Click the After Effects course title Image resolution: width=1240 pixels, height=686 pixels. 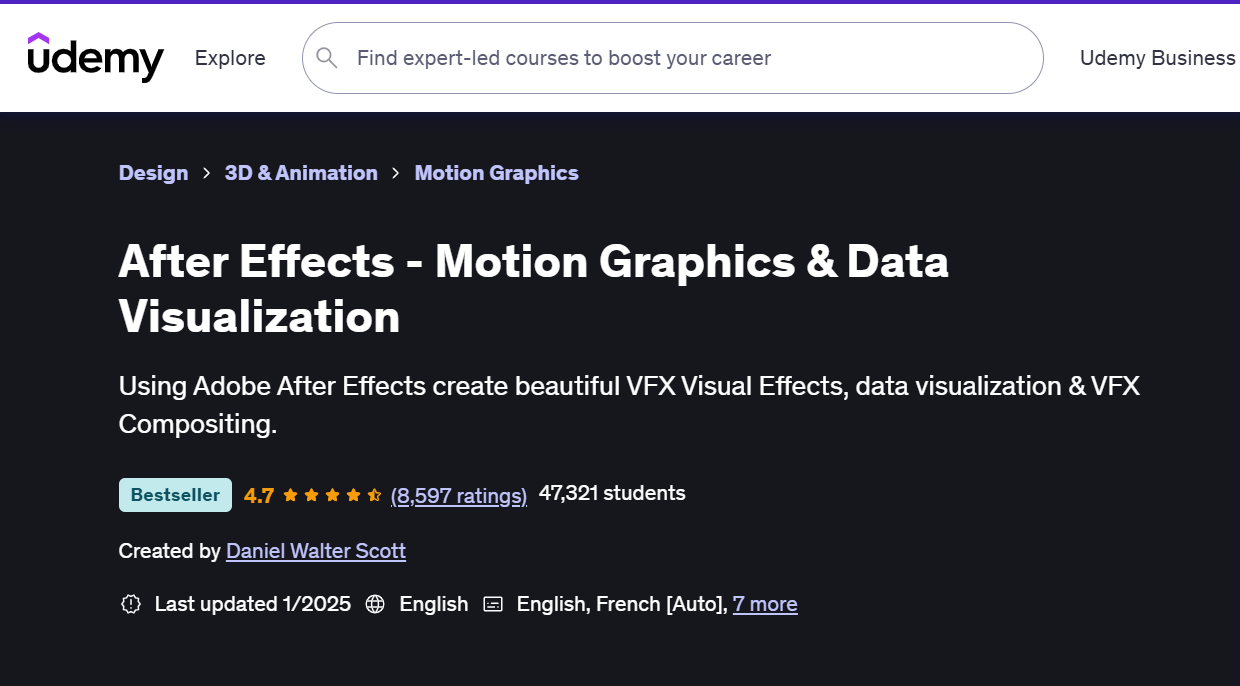(533, 289)
